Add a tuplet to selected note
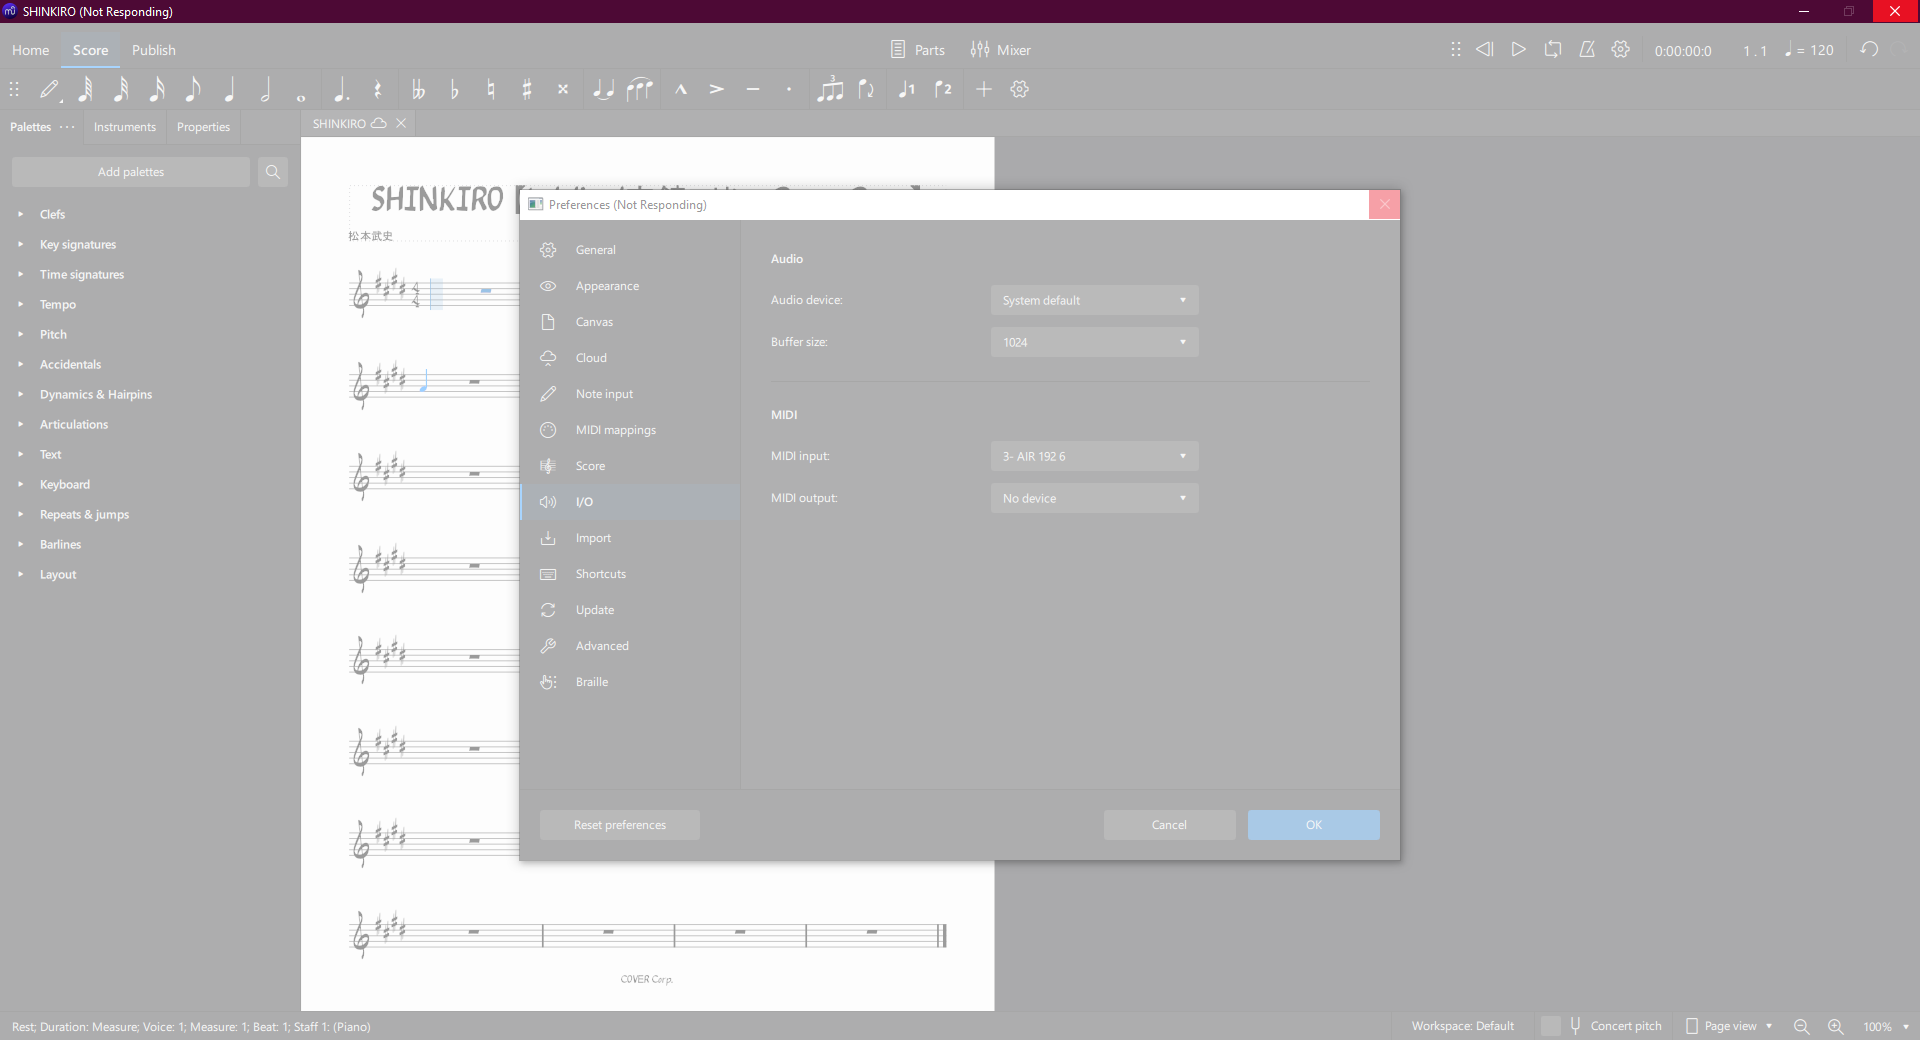The image size is (1920, 1040). coord(831,89)
